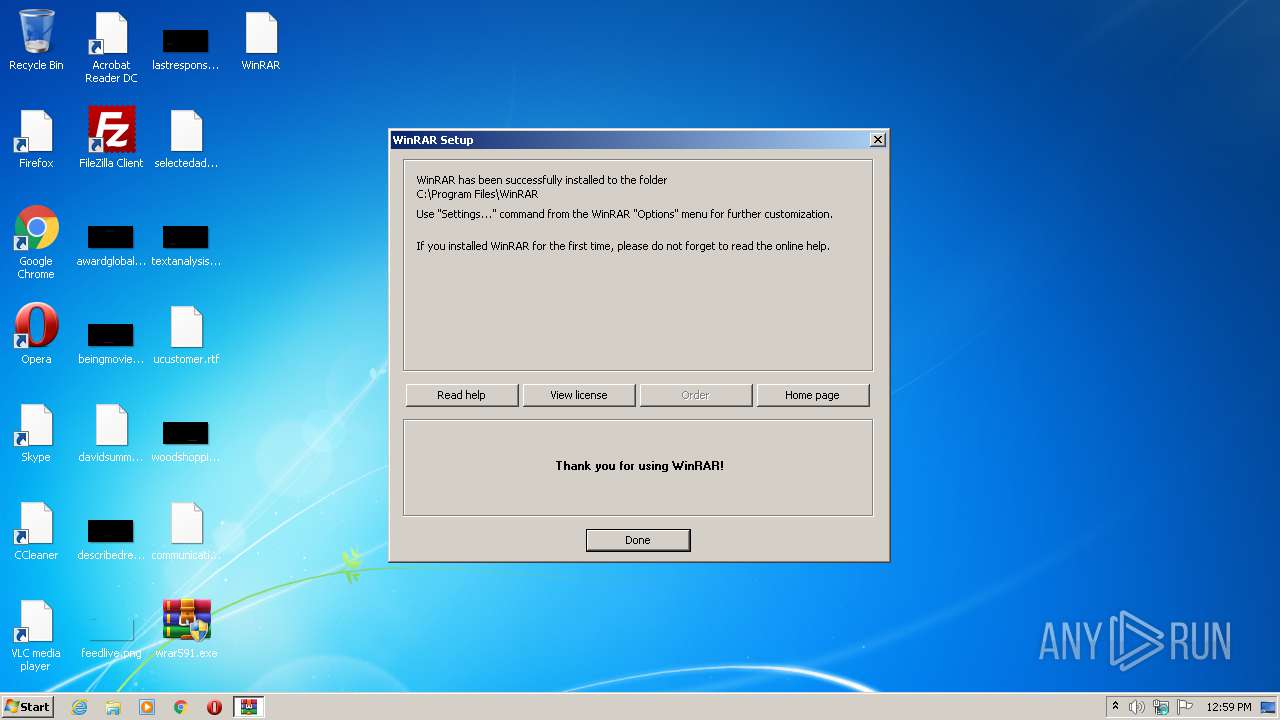Select the awardglobal... desktop file
Viewport: 1280px width, 720px height.
coord(111,246)
